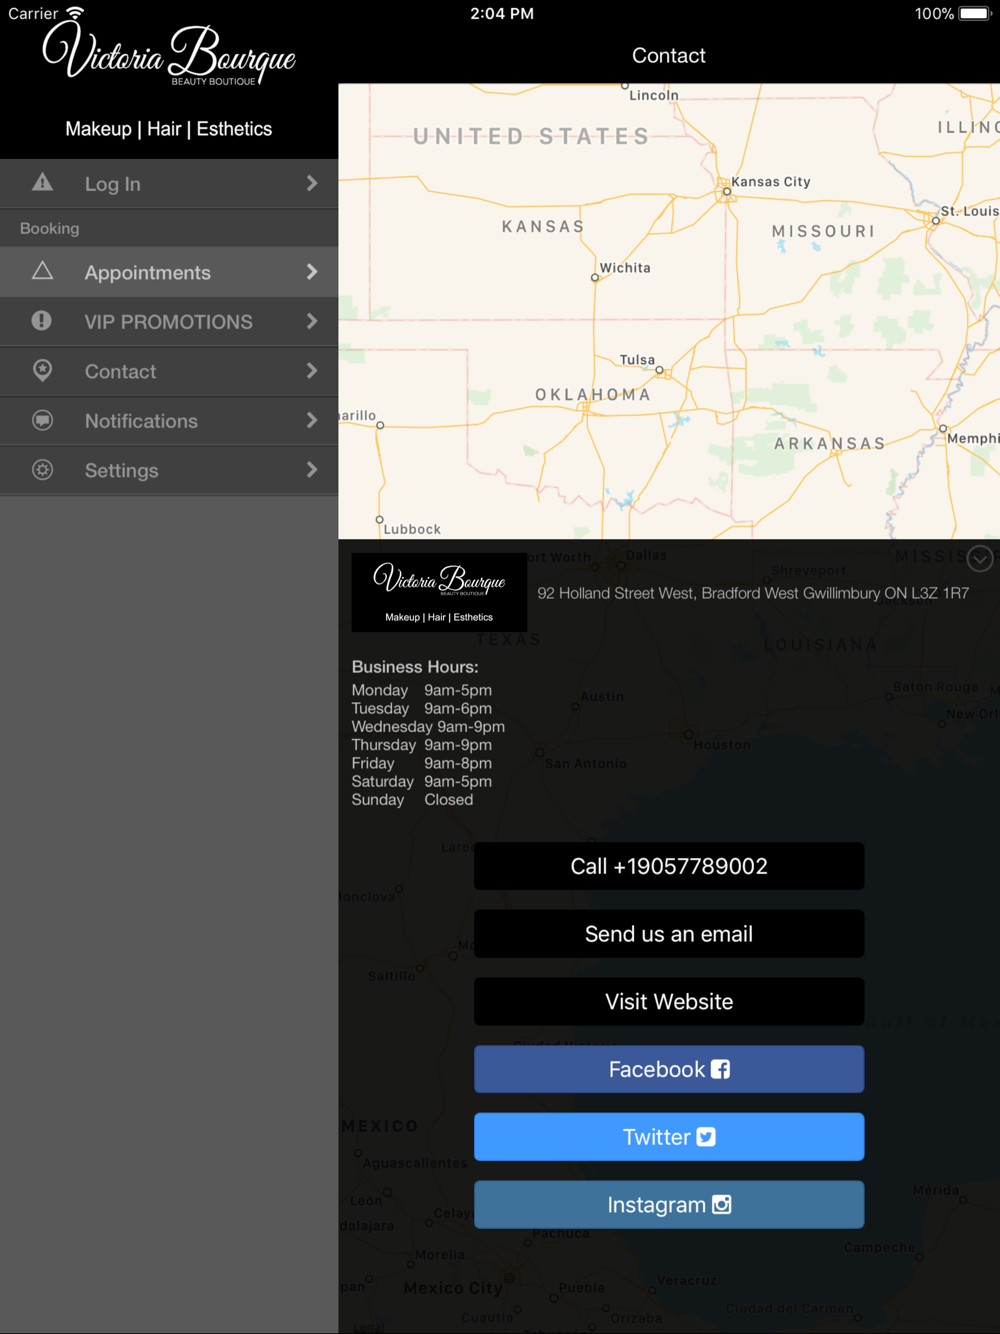
Task: Open the Notifications menu item
Action: (x=169, y=420)
